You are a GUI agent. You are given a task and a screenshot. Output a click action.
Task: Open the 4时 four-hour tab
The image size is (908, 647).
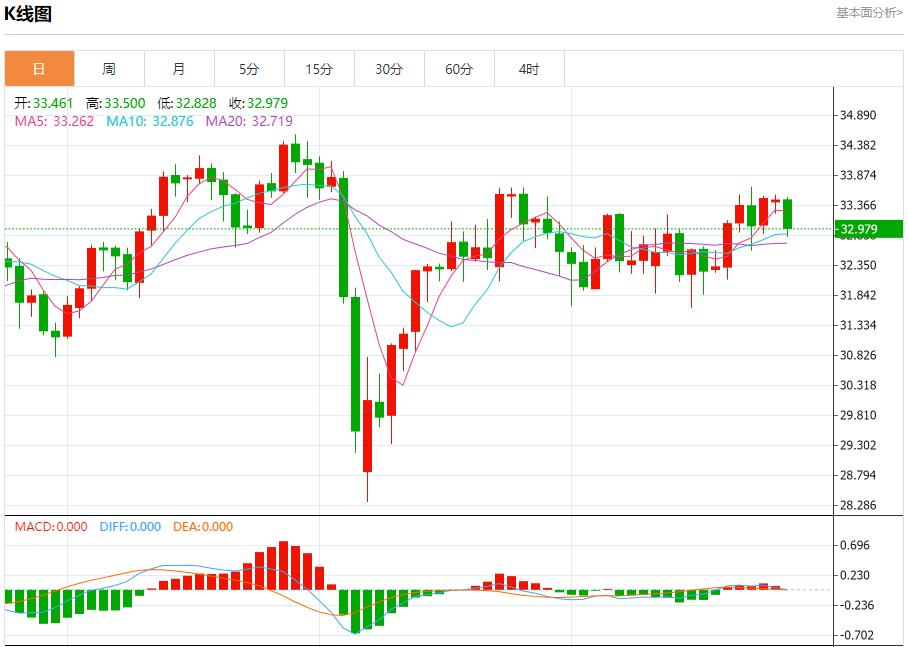click(x=529, y=69)
